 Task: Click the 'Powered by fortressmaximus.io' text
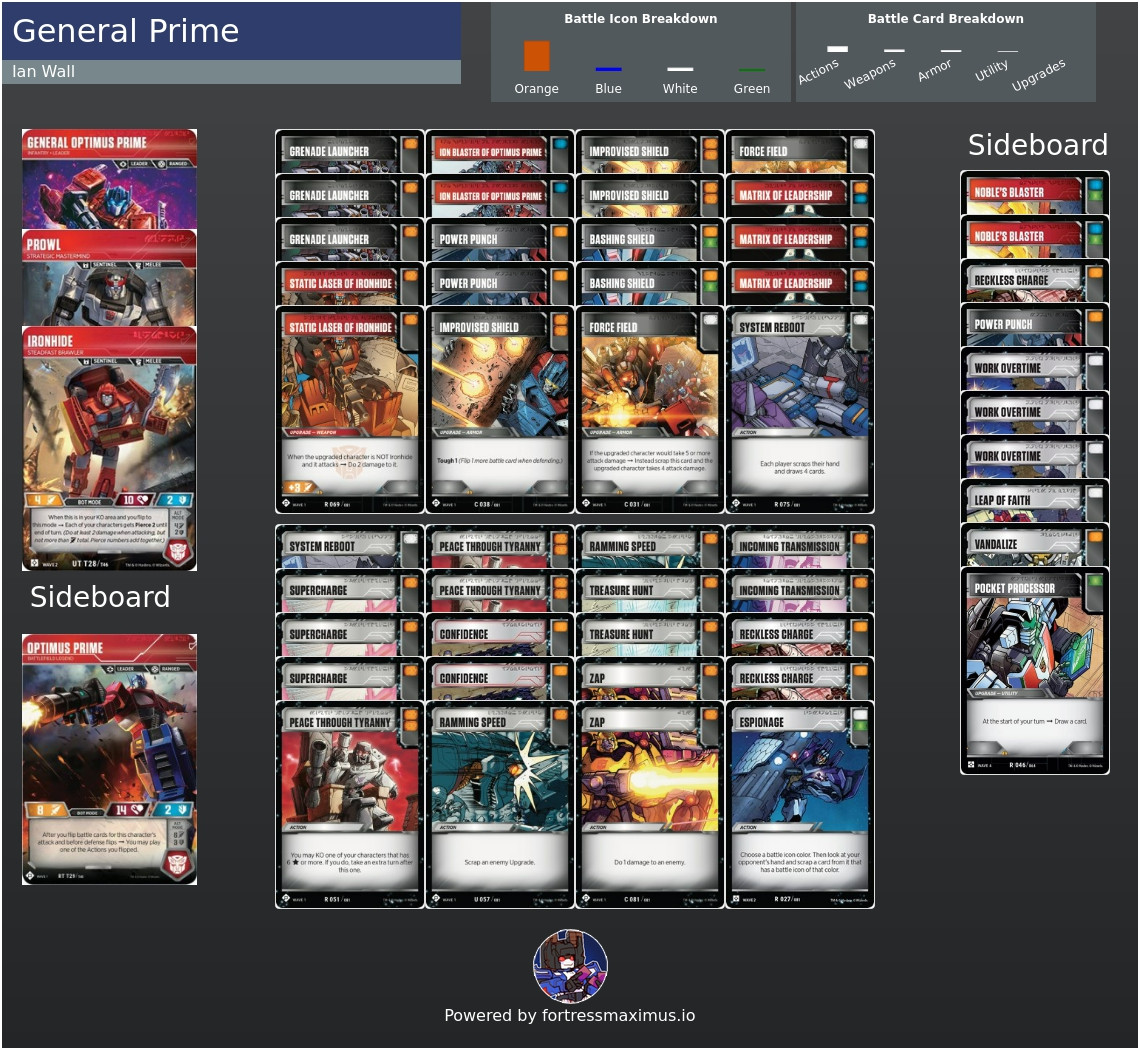(570, 1016)
